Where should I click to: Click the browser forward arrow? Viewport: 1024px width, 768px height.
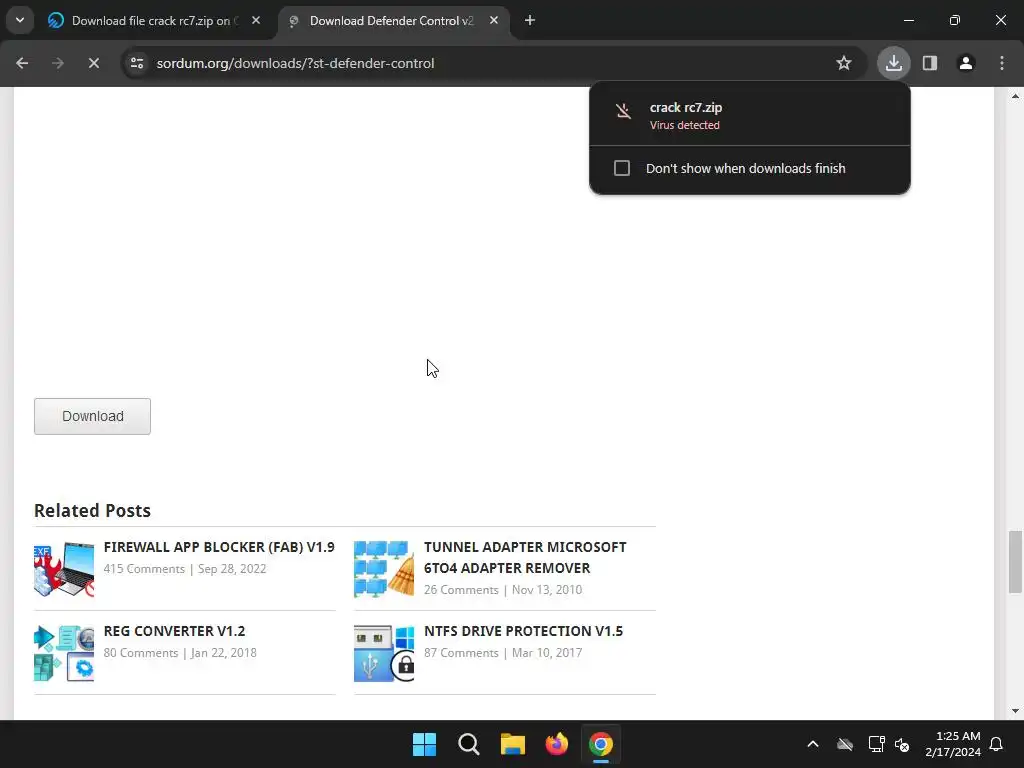pos(58,63)
